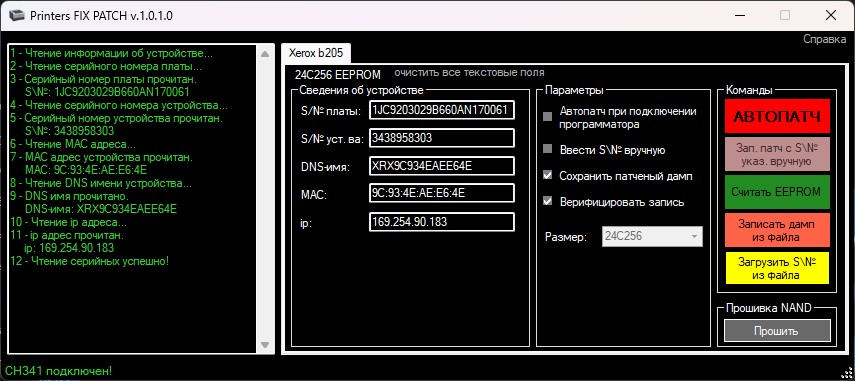Screen dimensions: 855x381
Task: Click status text 'CH341 подключен!'
Action: pos(58,371)
